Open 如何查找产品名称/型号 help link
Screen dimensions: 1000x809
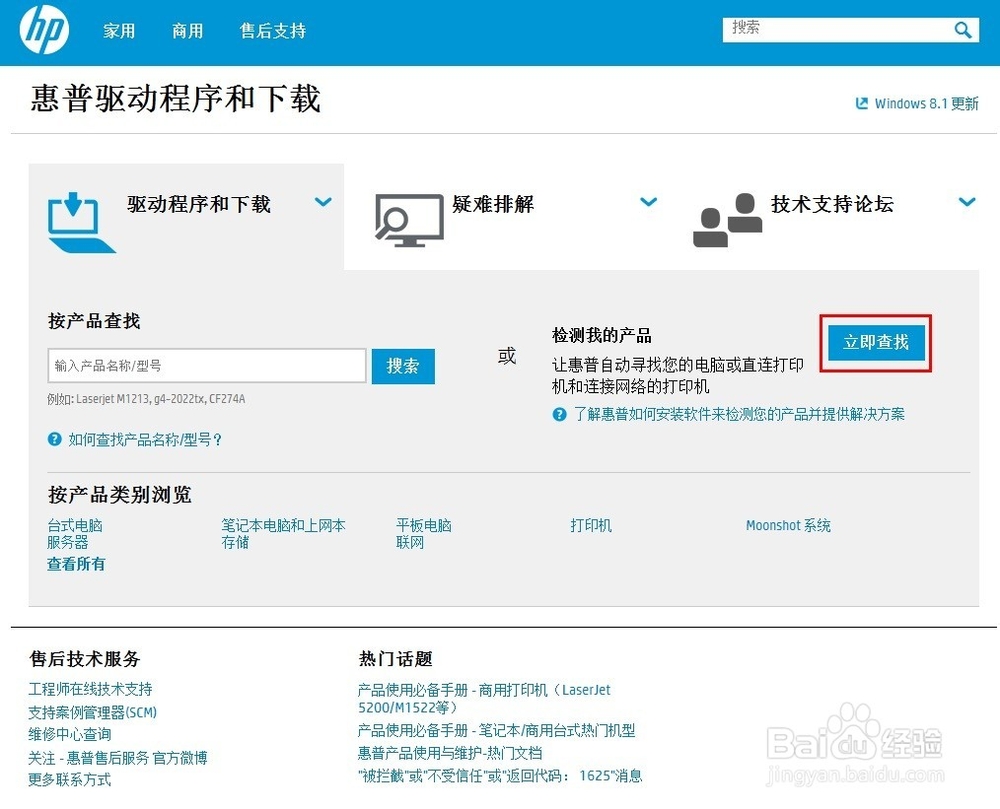[145, 439]
